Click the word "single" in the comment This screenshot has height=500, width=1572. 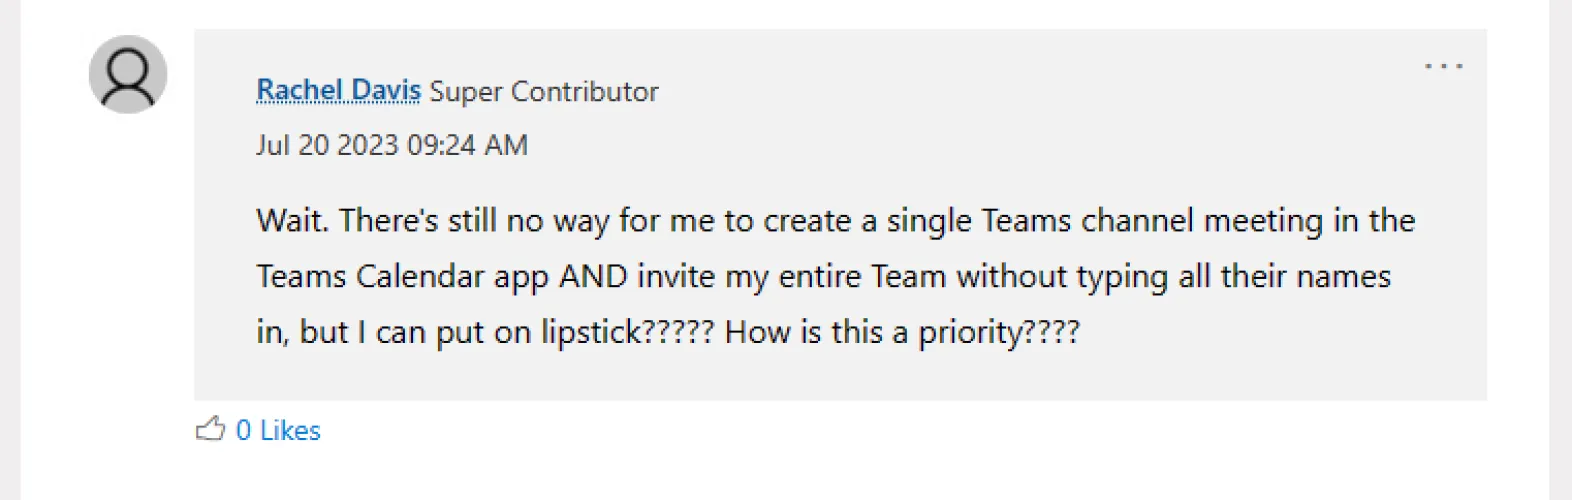click(x=929, y=220)
